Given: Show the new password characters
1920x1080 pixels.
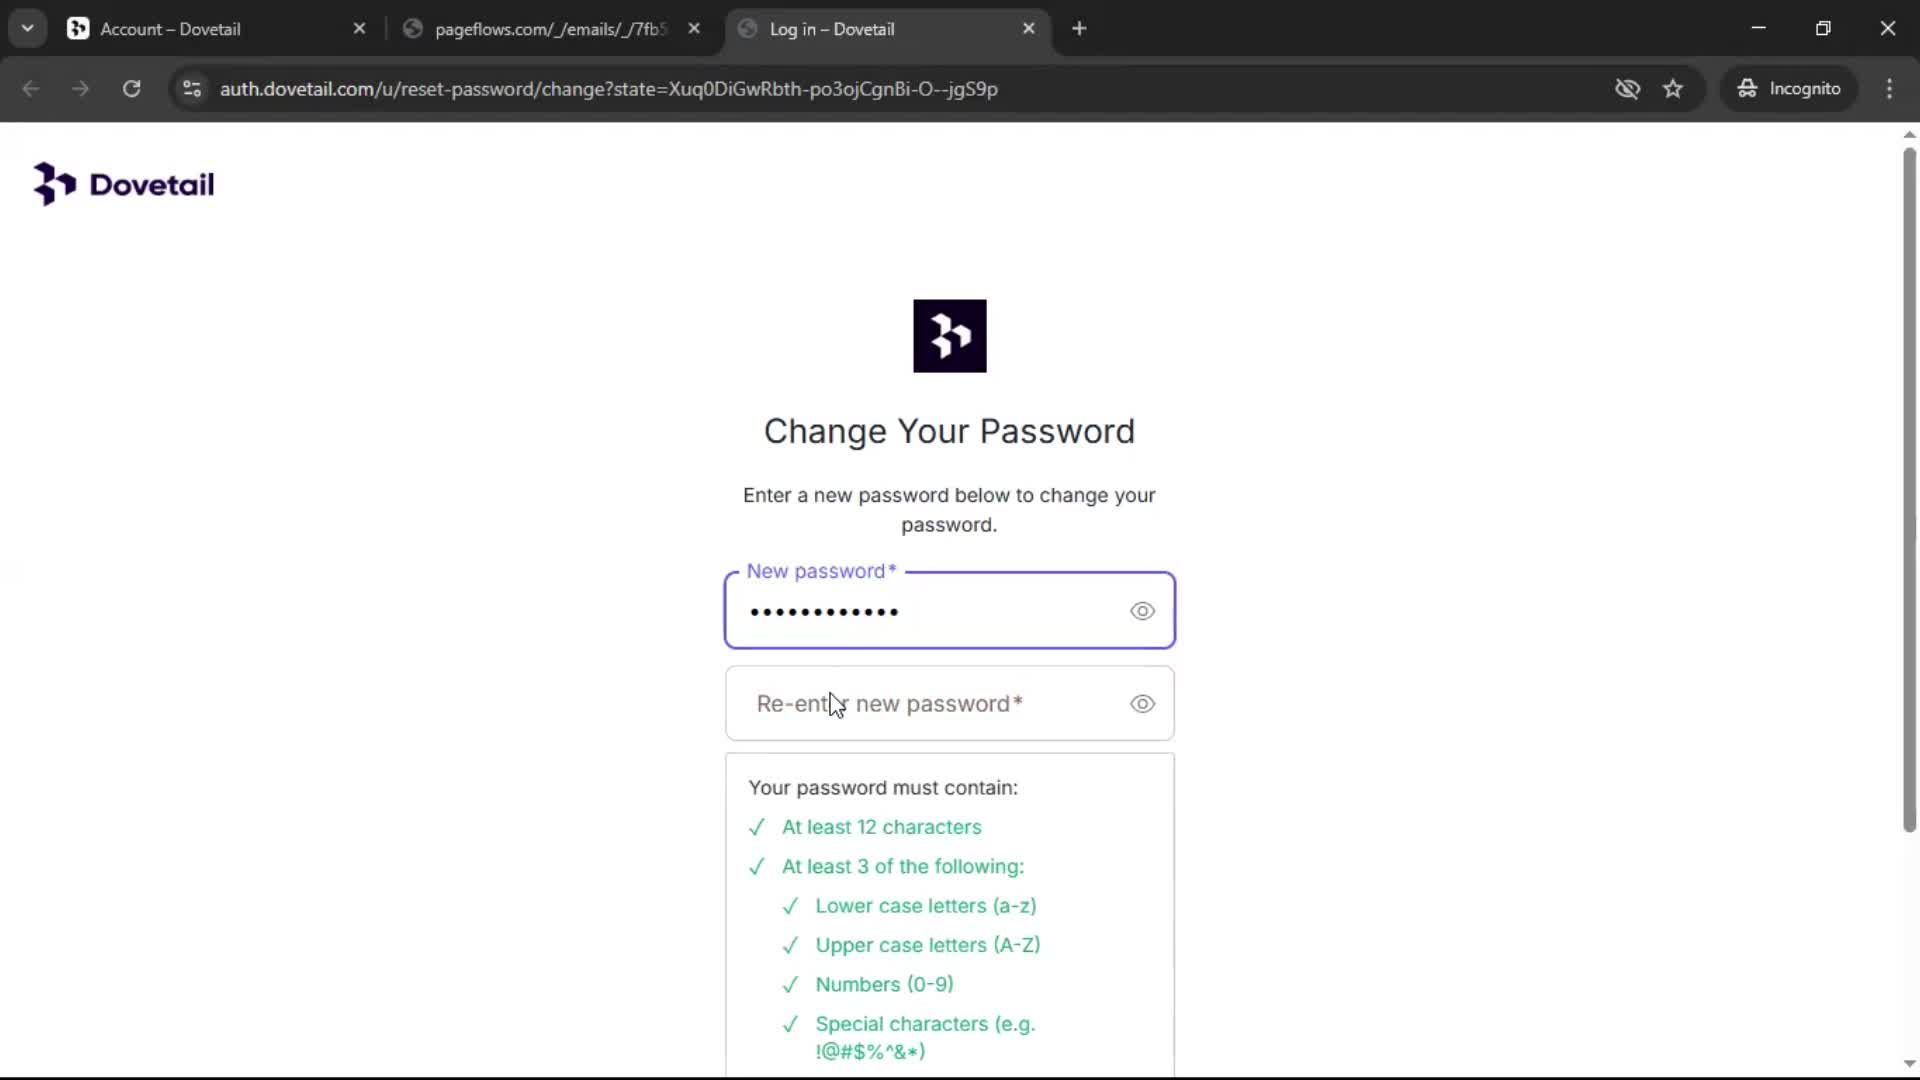Looking at the screenshot, I should coord(1142,611).
